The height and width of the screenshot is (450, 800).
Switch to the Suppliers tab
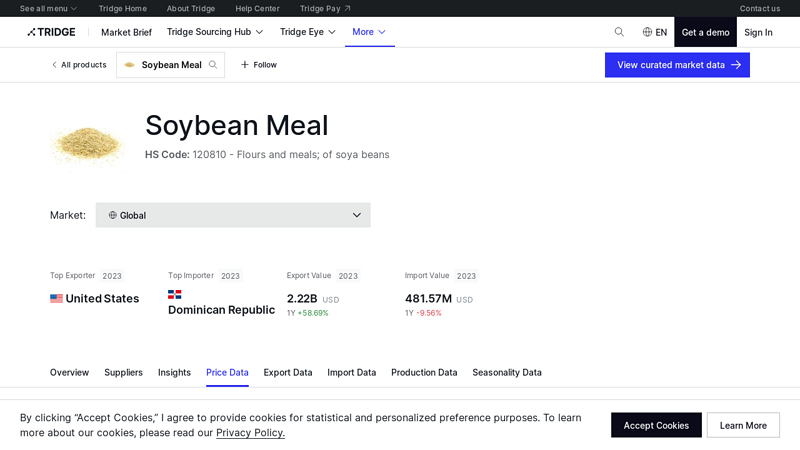[123, 372]
